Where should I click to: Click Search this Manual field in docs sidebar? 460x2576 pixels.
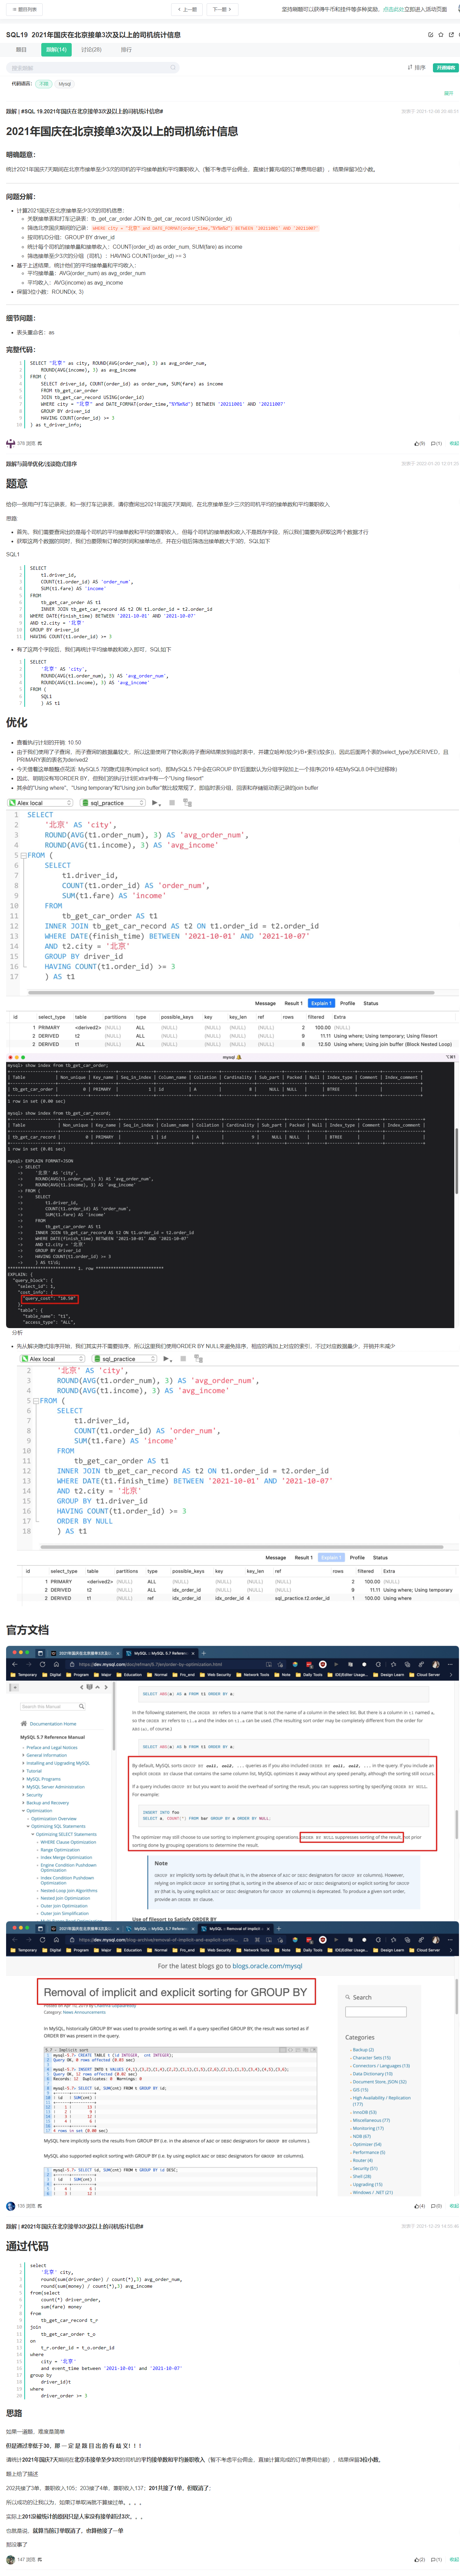pos(53,1707)
